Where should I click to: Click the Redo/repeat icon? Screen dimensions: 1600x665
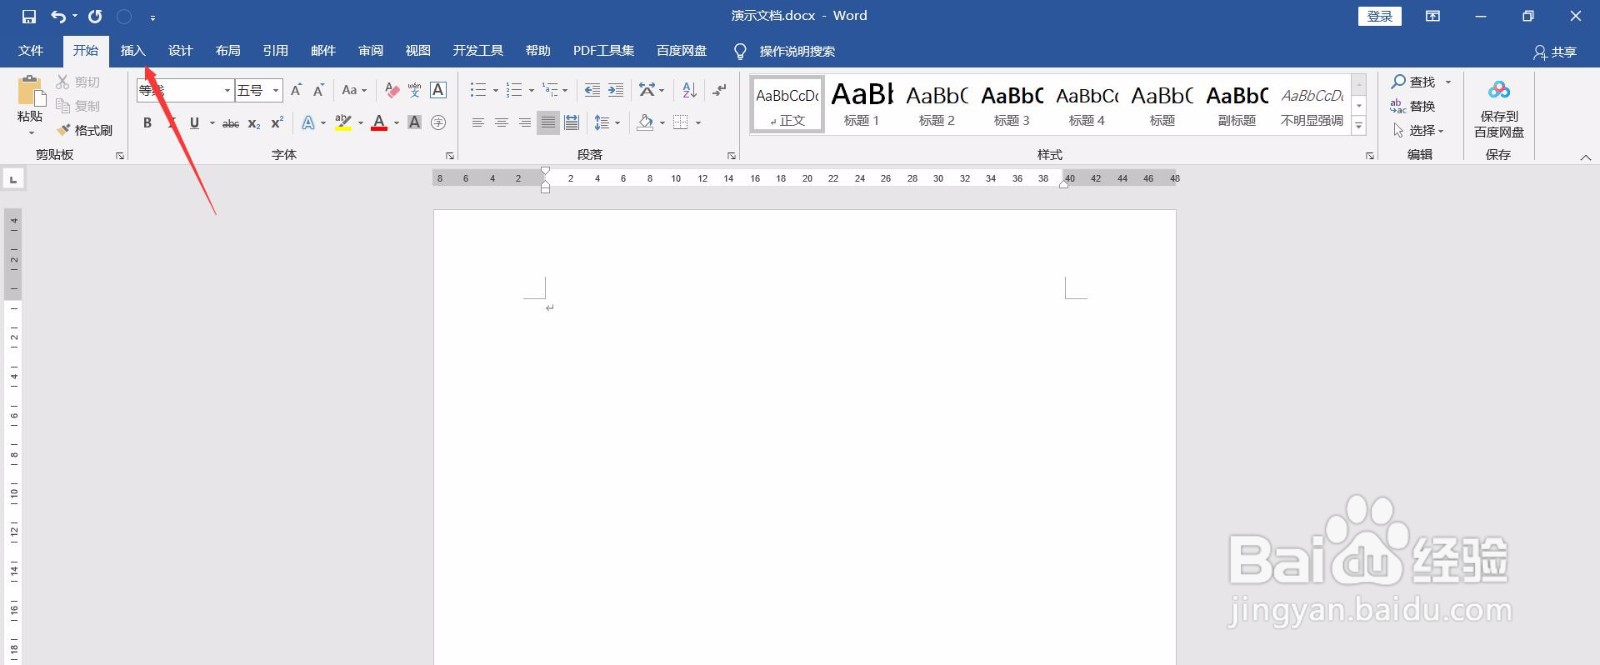tap(95, 16)
